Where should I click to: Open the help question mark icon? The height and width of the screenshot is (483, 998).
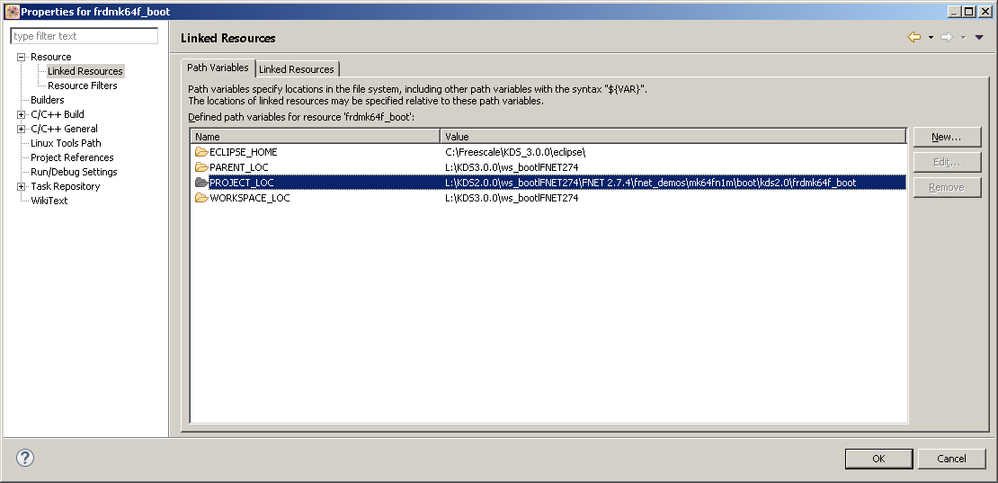tap(25, 458)
